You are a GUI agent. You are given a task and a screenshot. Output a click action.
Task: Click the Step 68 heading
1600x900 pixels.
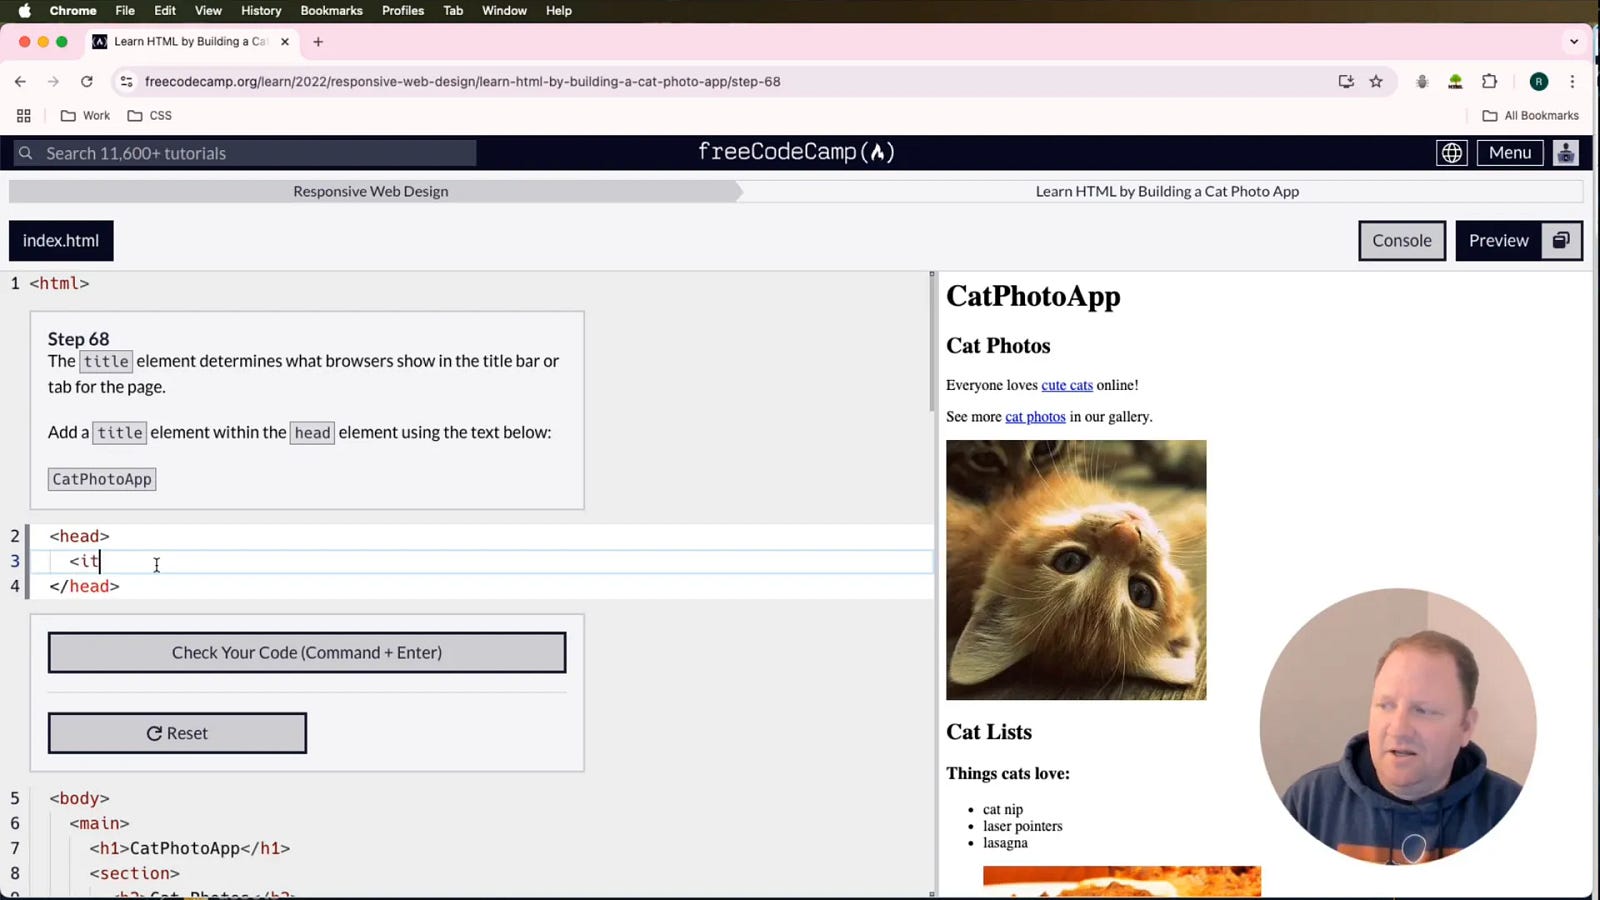click(78, 339)
